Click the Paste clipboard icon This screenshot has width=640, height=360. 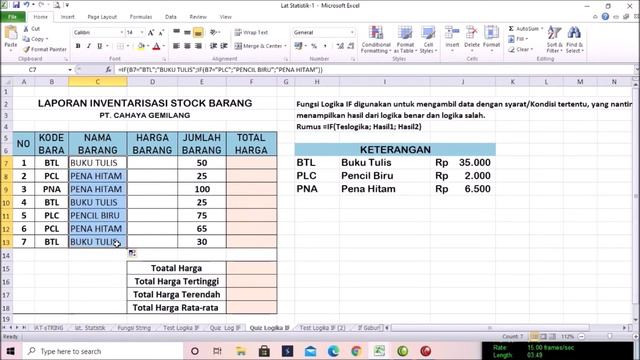11,33
